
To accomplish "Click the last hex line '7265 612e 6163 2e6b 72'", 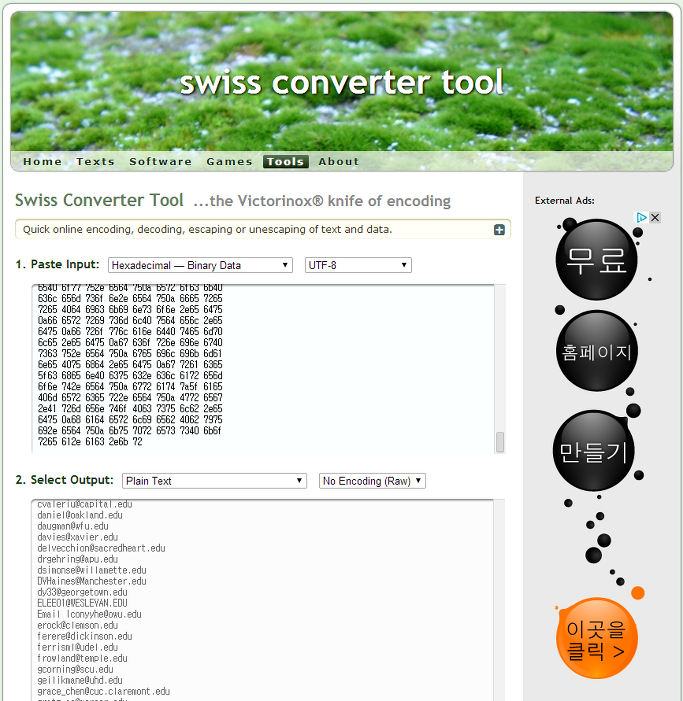I will (x=90, y=442).
